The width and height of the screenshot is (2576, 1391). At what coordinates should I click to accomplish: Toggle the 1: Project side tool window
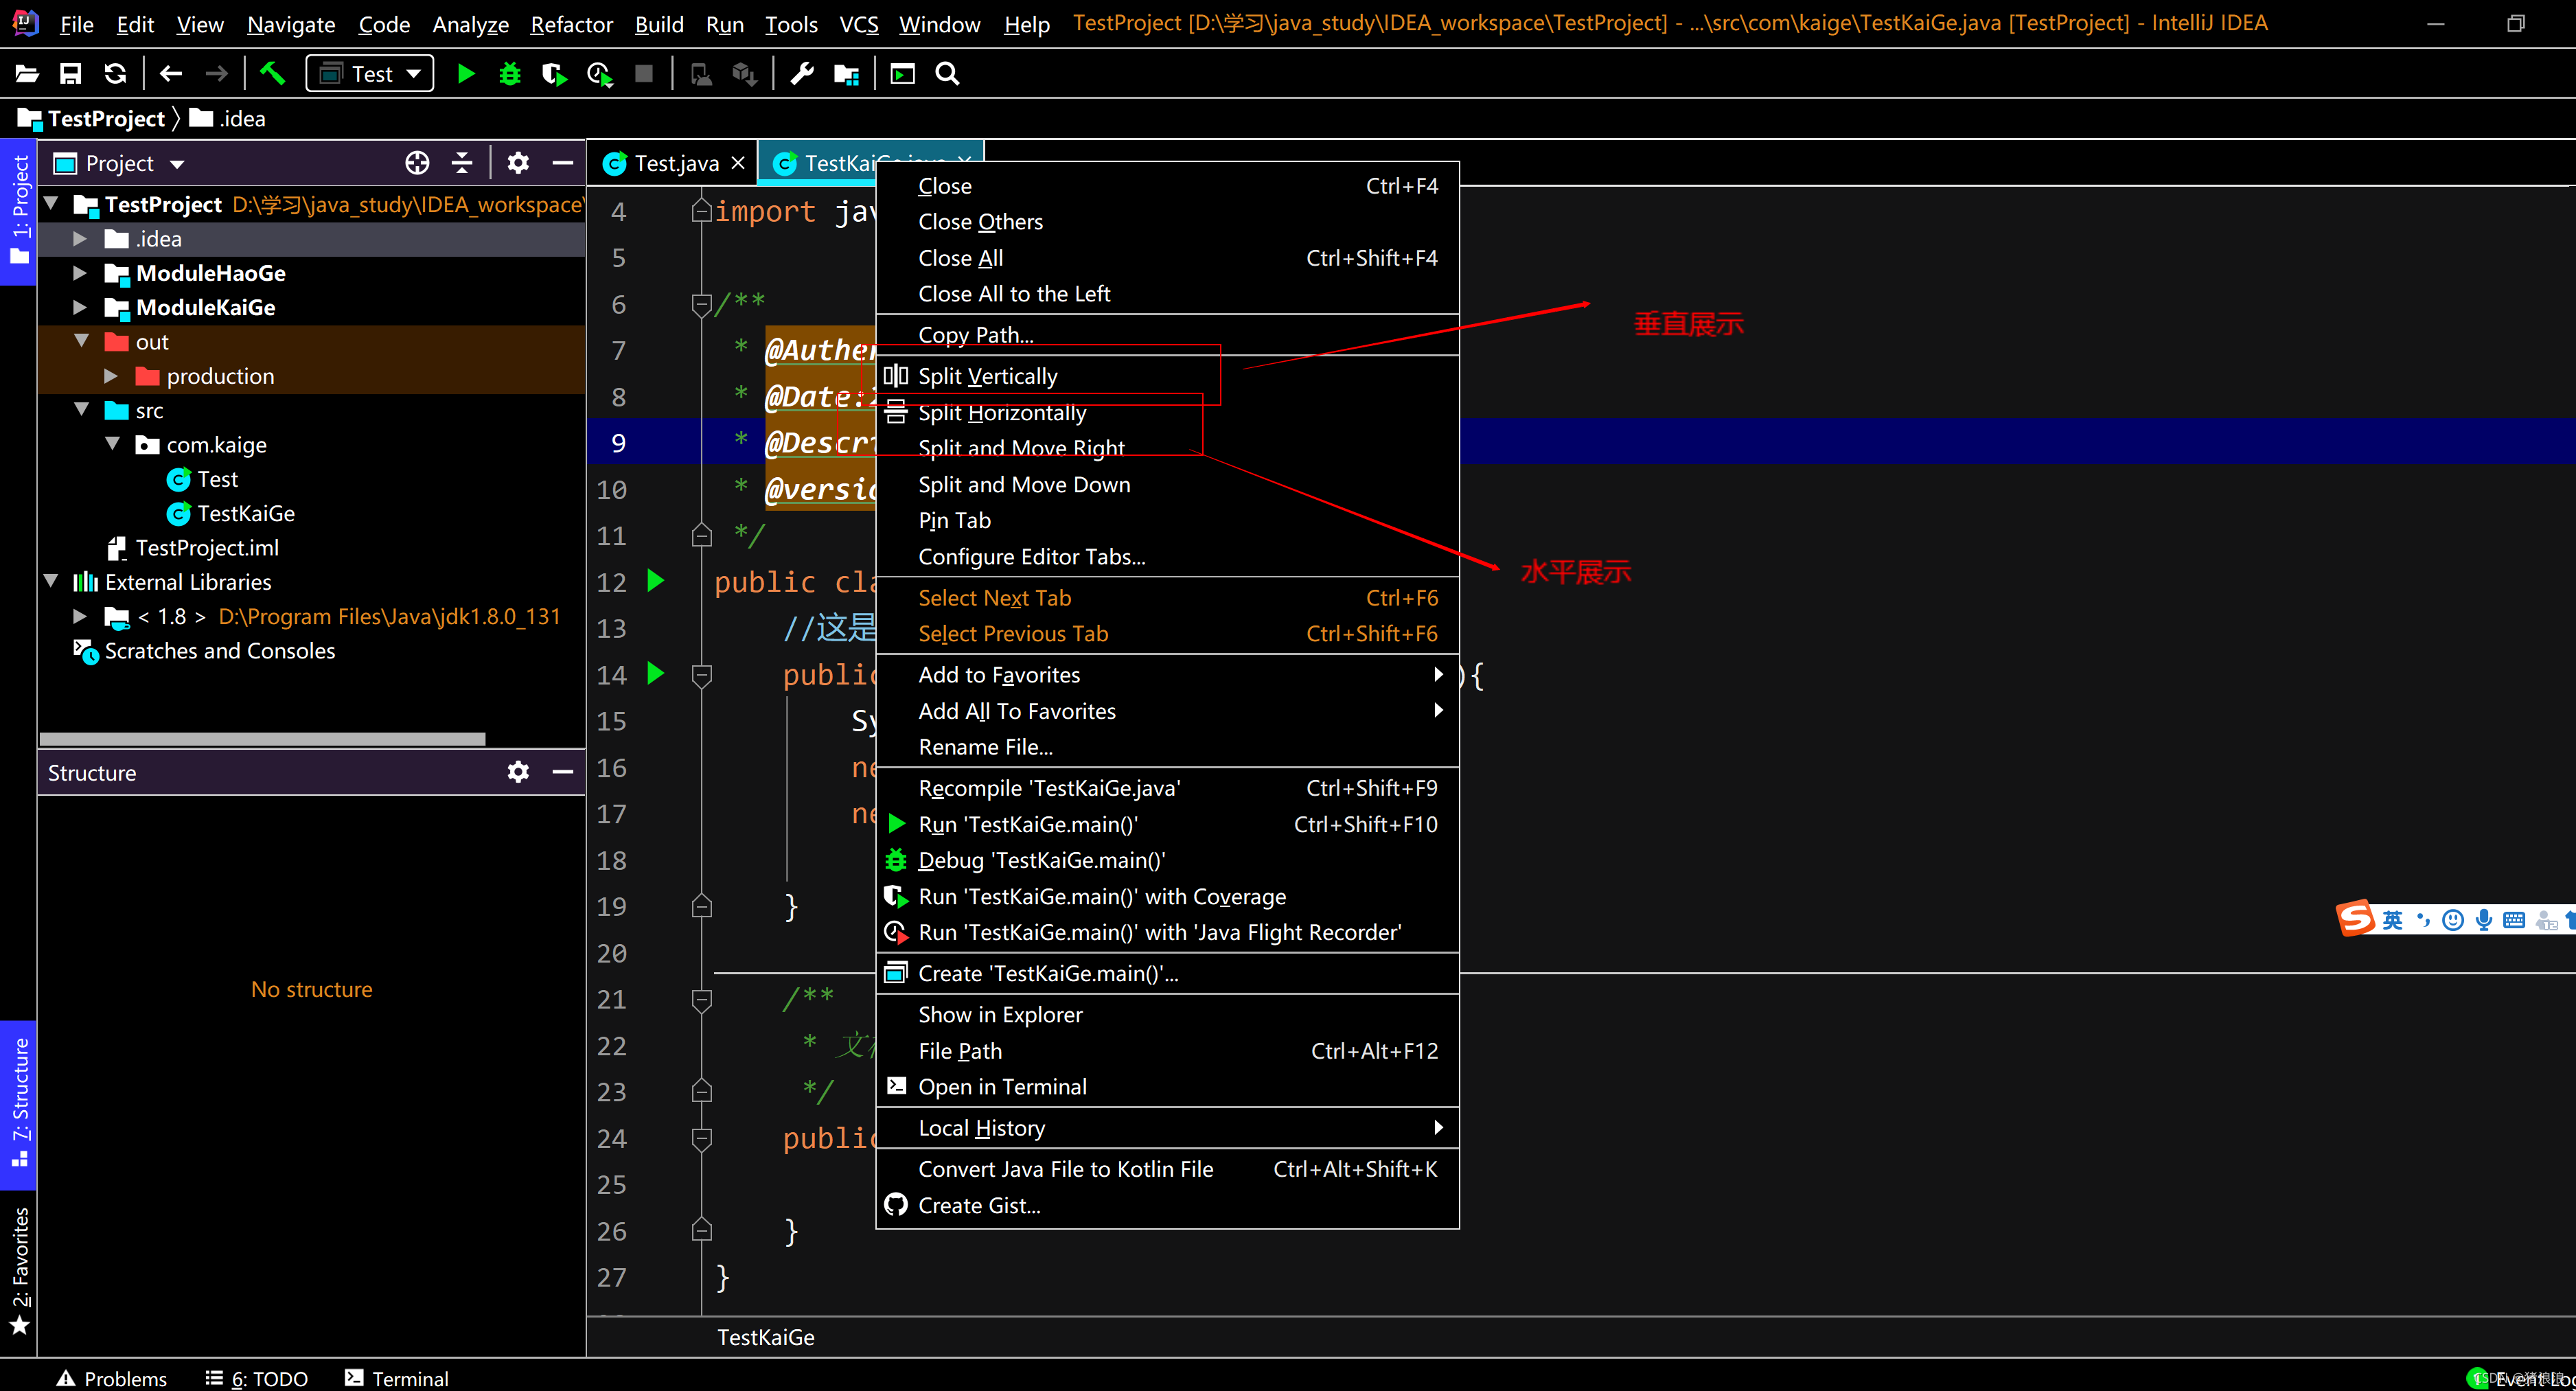click(19, 212)
